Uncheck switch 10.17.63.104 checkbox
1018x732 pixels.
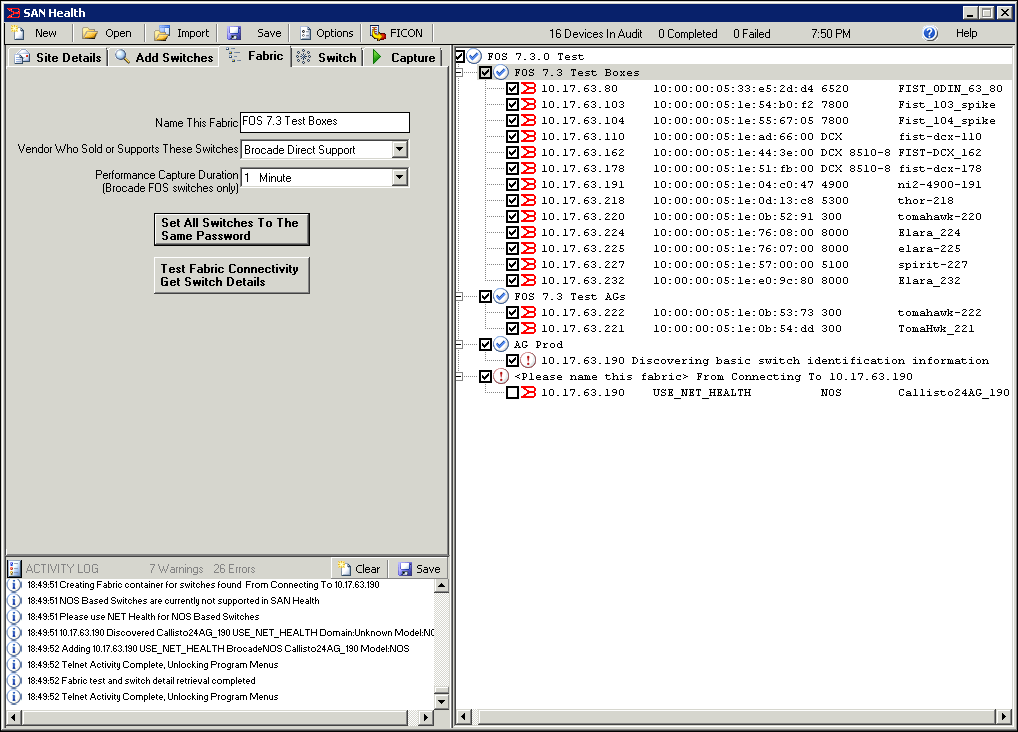(512, 121)
